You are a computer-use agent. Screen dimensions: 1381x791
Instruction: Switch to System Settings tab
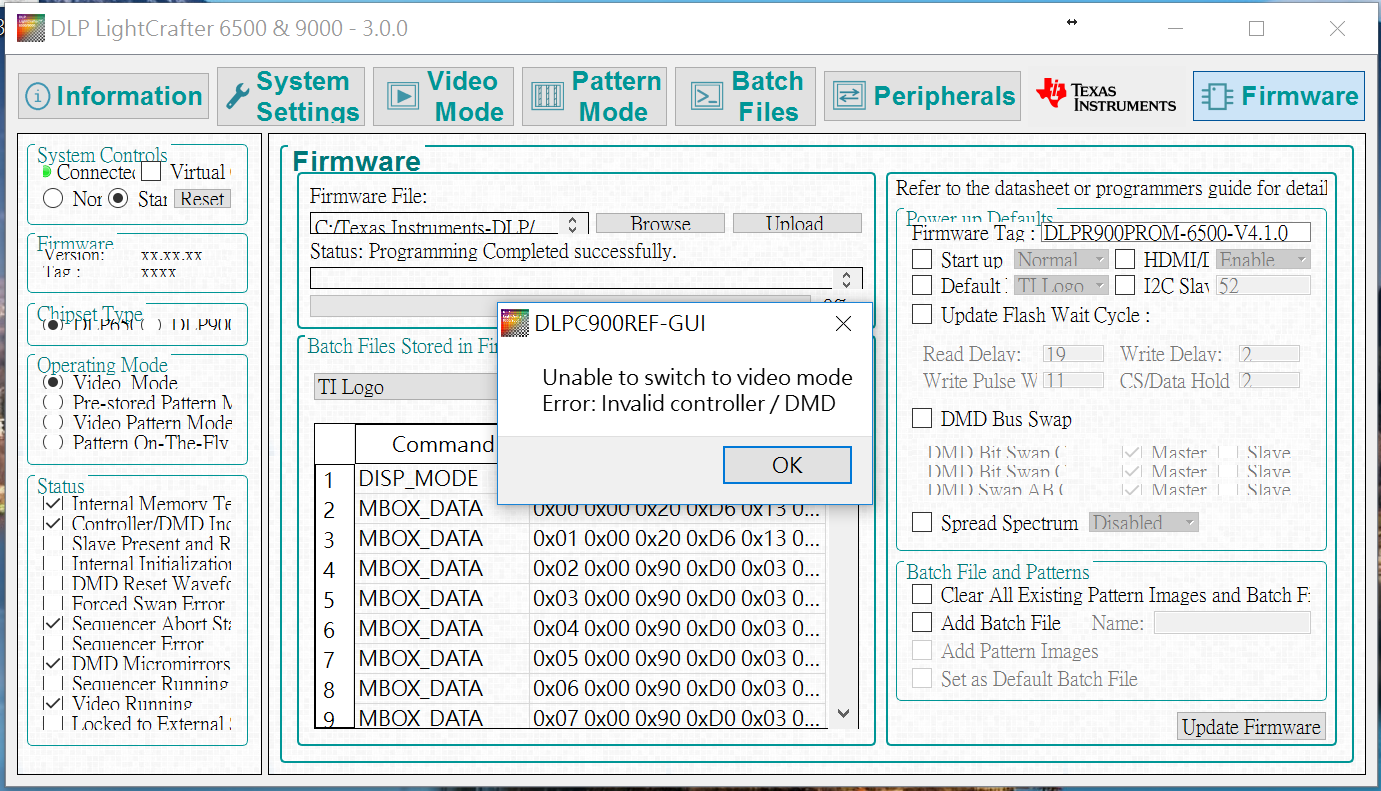(291, 96)
